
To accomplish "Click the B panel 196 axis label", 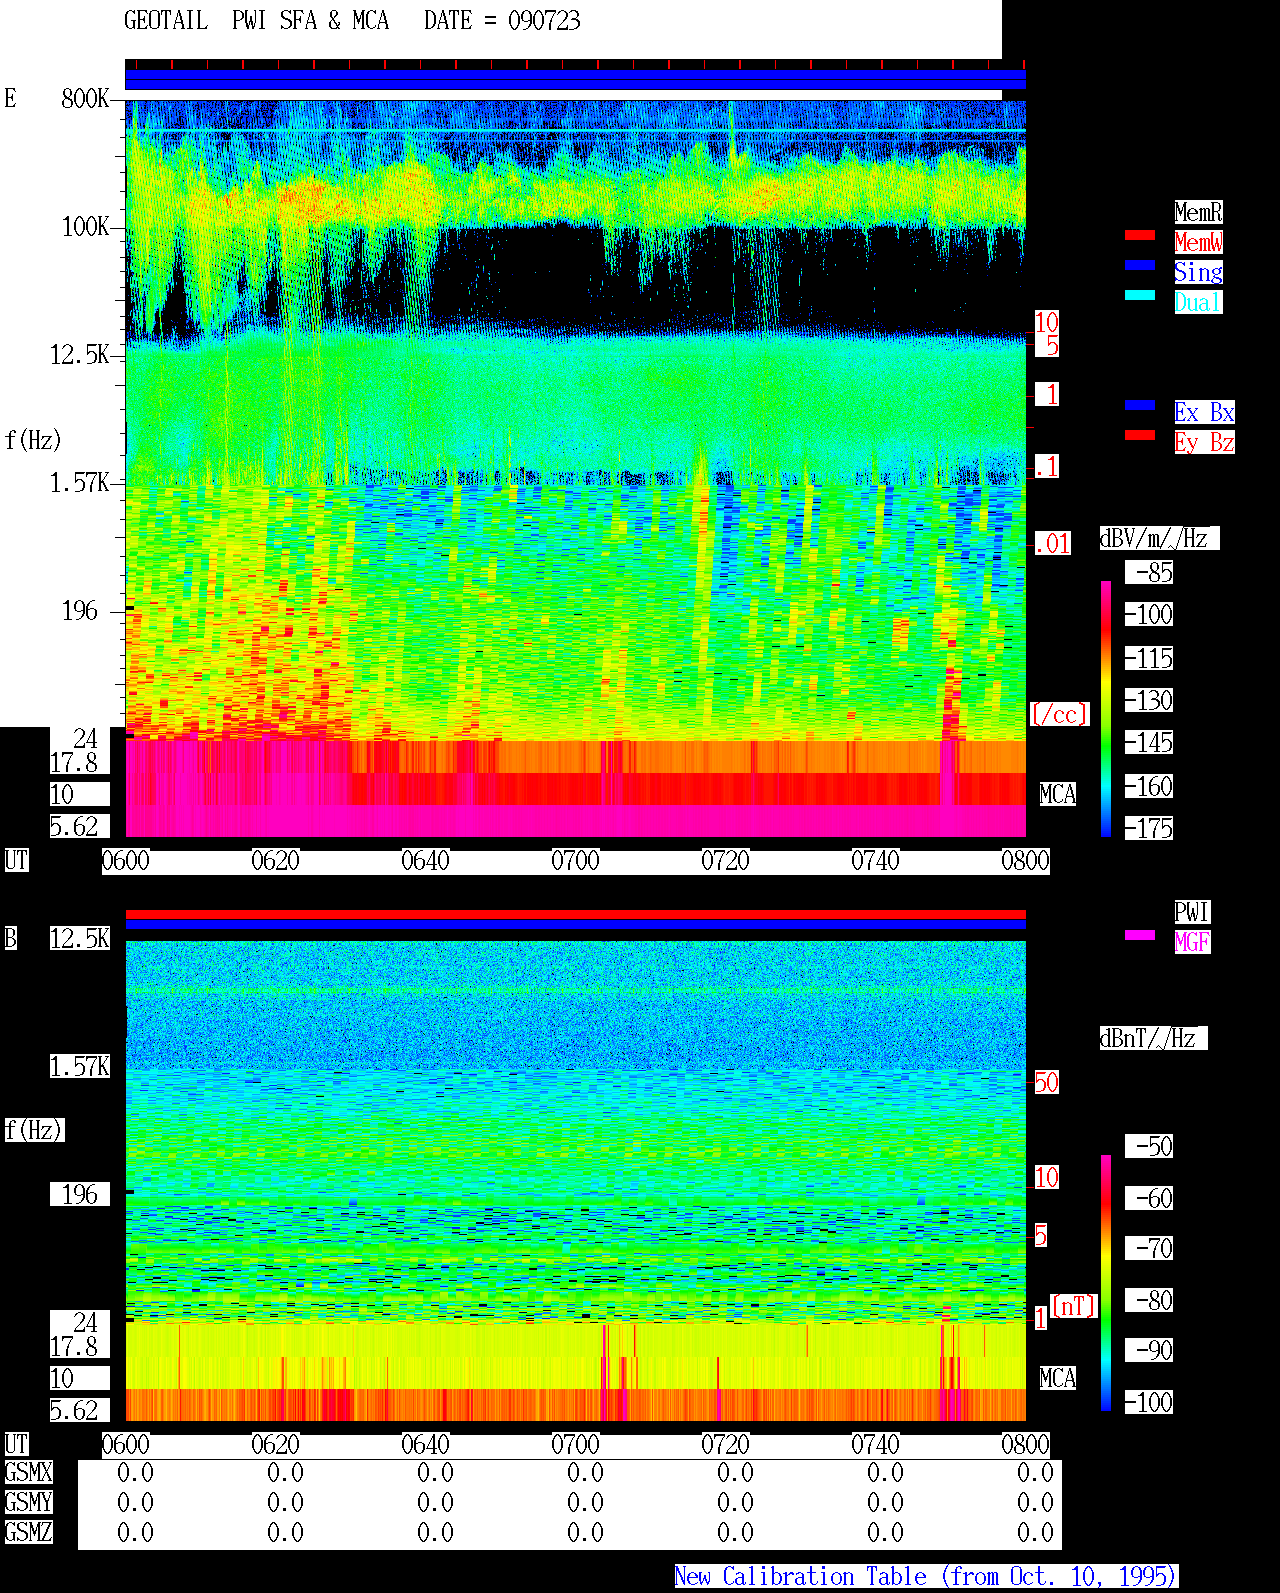I will [x=80, y=1194].
